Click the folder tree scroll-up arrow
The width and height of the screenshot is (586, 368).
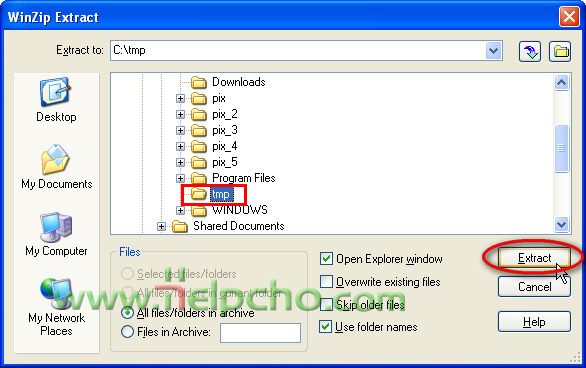click(561, 82)
